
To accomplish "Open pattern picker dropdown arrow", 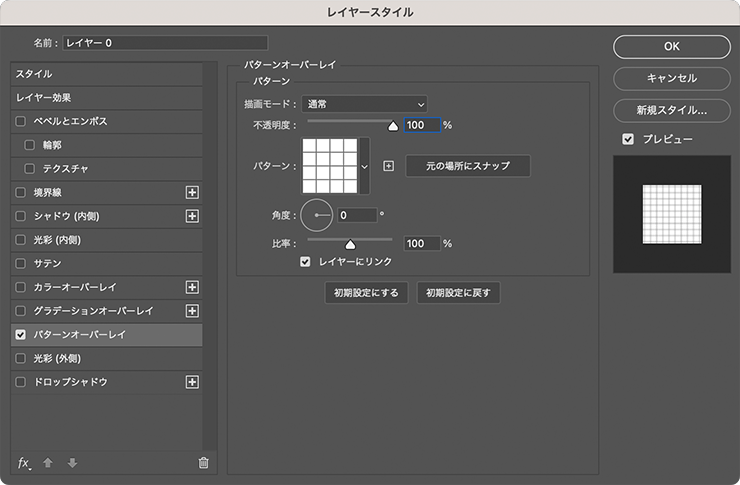I will coord(364,166).
